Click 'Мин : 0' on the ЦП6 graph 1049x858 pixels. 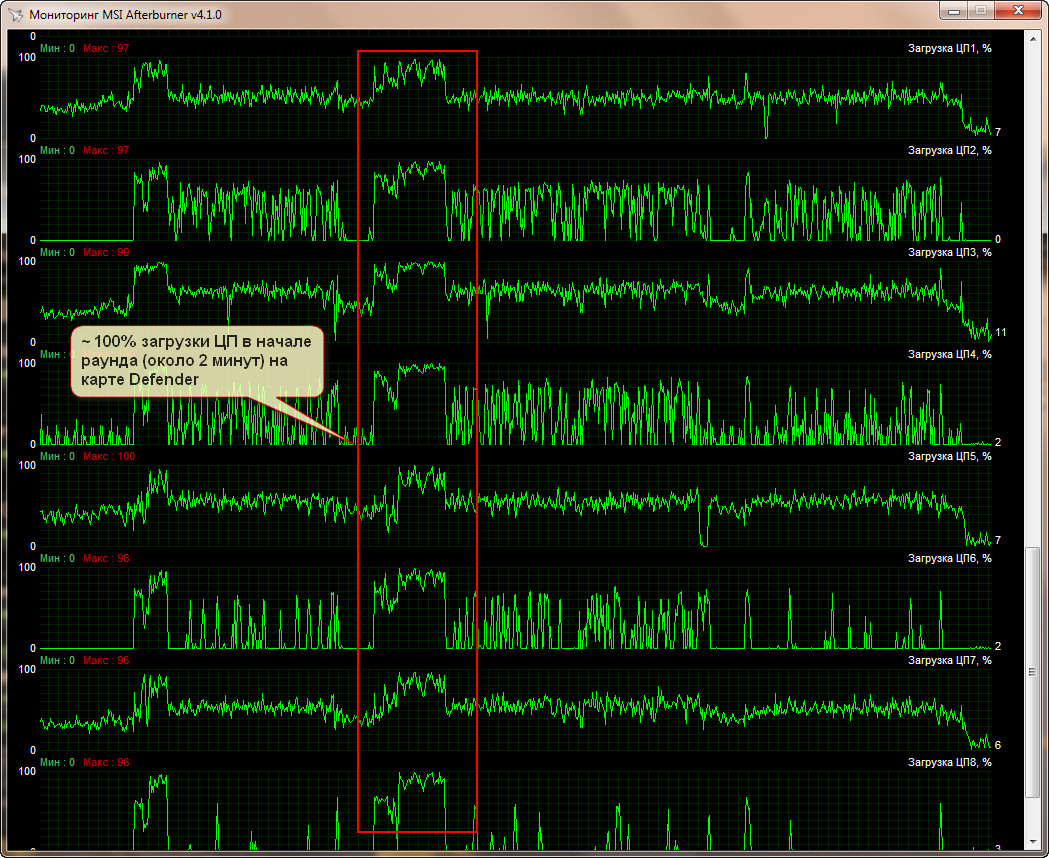(58, 558)
